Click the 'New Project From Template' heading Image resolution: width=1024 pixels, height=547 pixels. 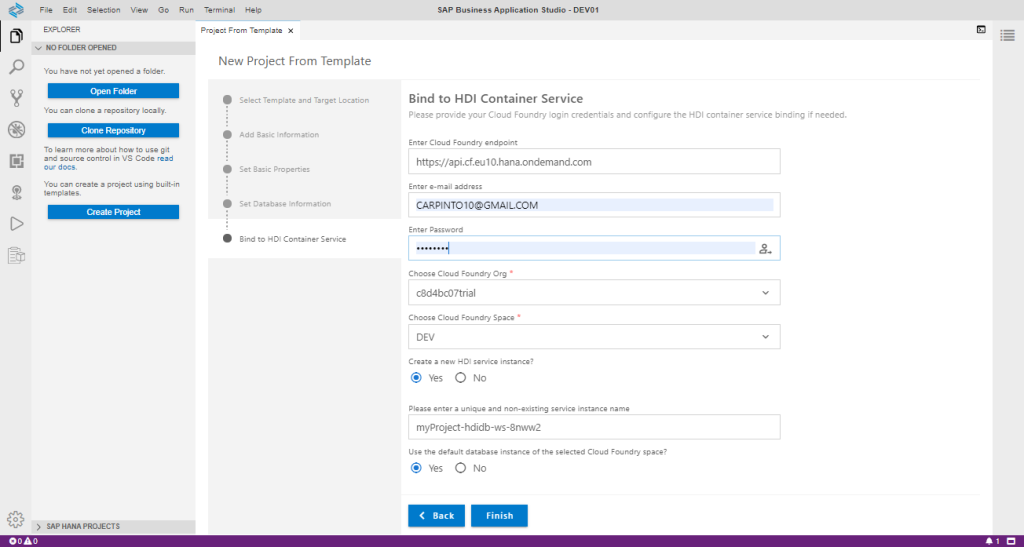point(295,61)
